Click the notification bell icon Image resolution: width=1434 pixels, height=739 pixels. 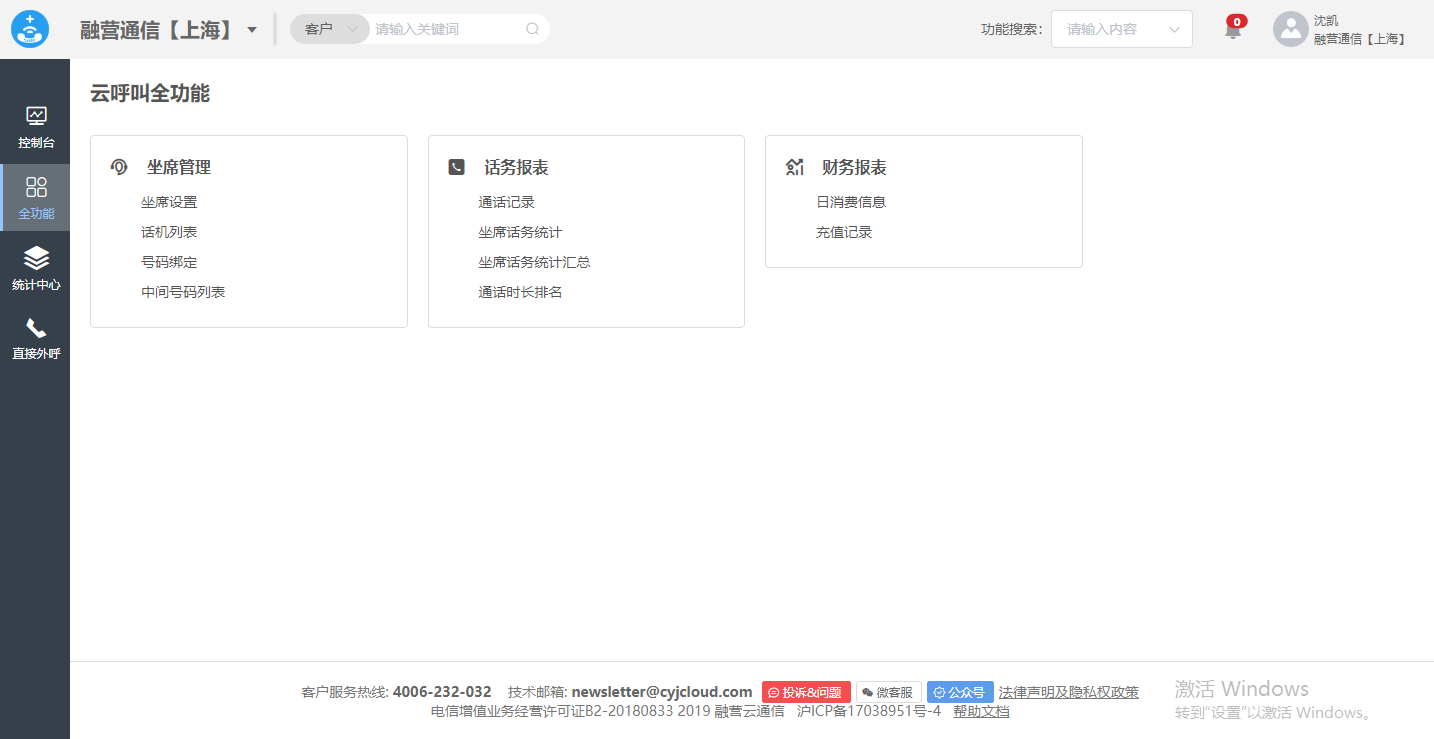click(x=1233, y=30)
